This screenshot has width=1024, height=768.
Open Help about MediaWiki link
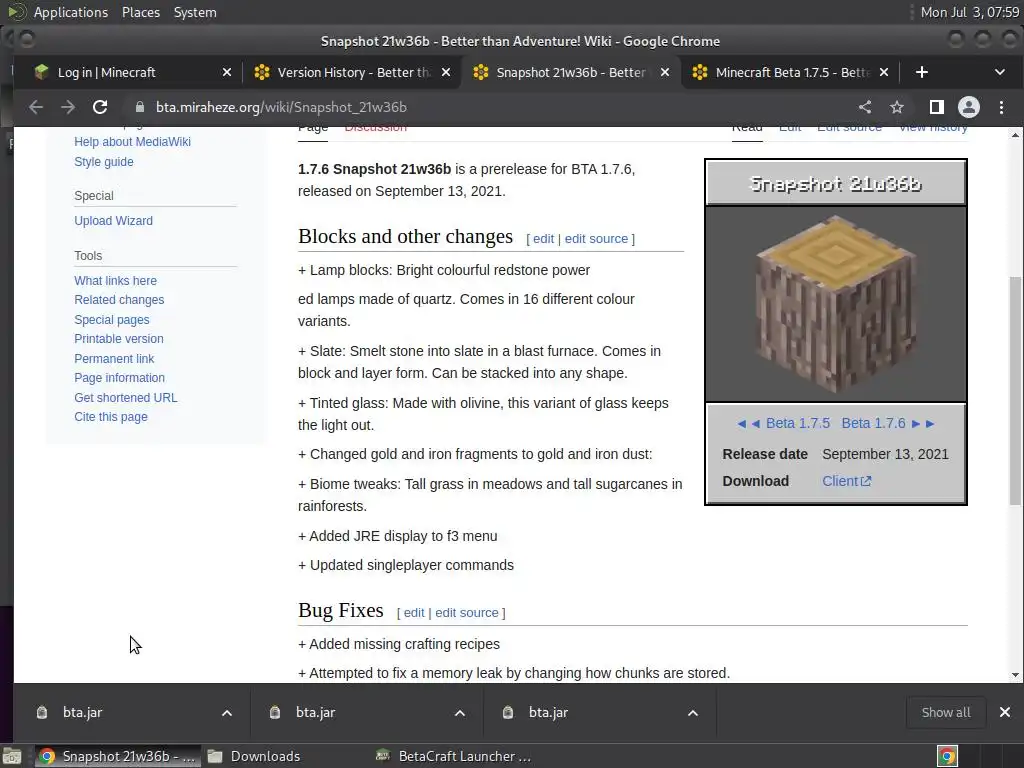tap(133, 142)
